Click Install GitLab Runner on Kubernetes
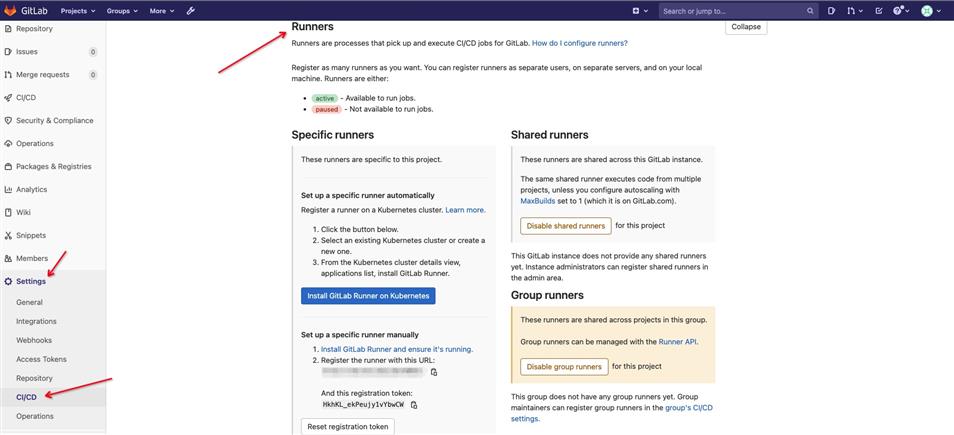Image resolution: width=954 pixels, height=435 pixels. [x=368, y=296]
